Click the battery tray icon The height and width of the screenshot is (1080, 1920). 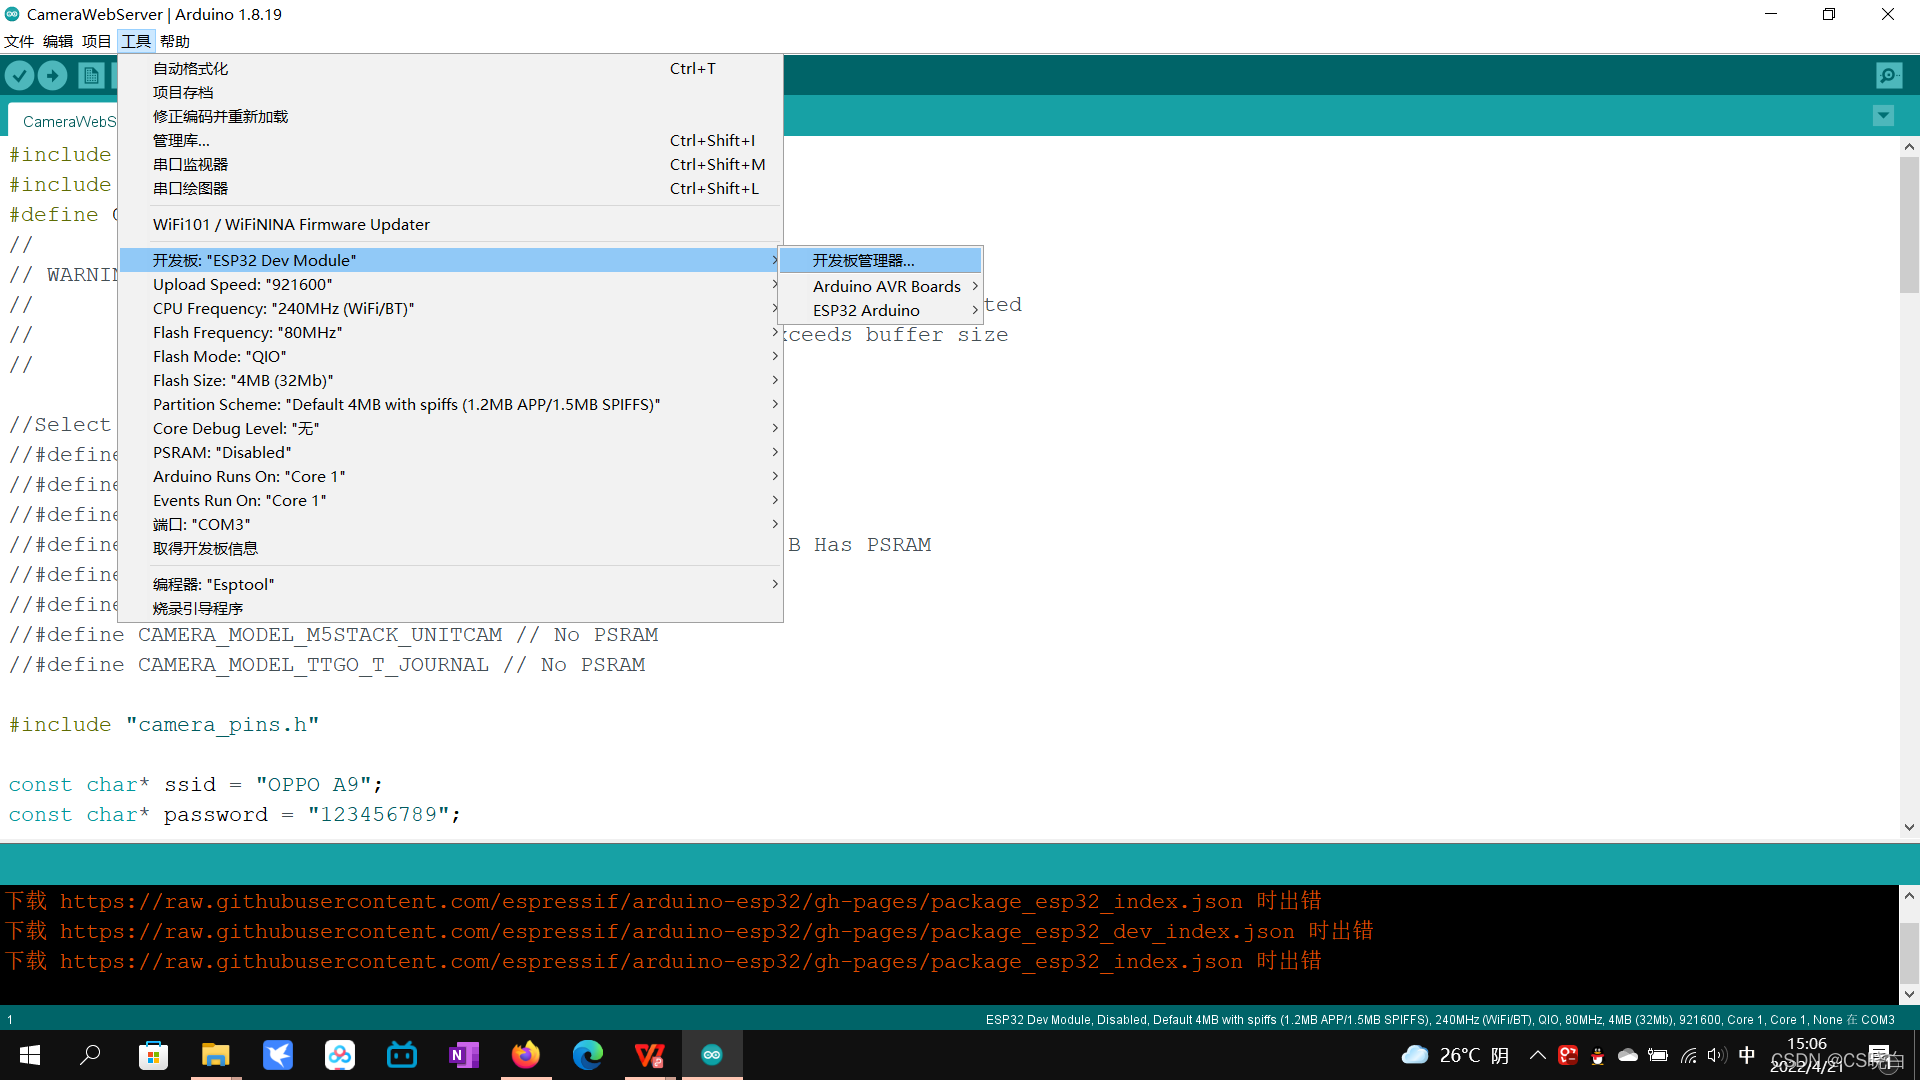pyautogui.click(x=1658, y=1055)
